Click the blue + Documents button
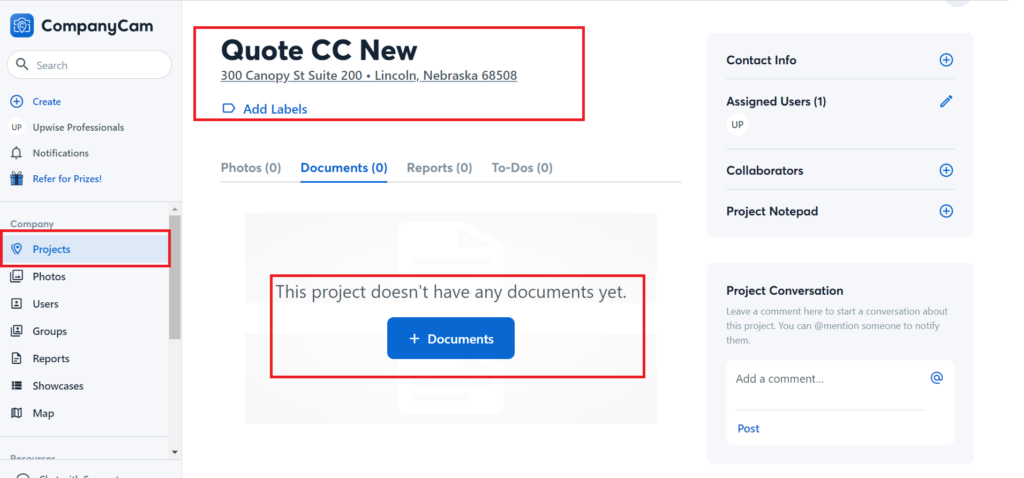The height and width of the screenshot is (478, 1024). pos(451,338)
